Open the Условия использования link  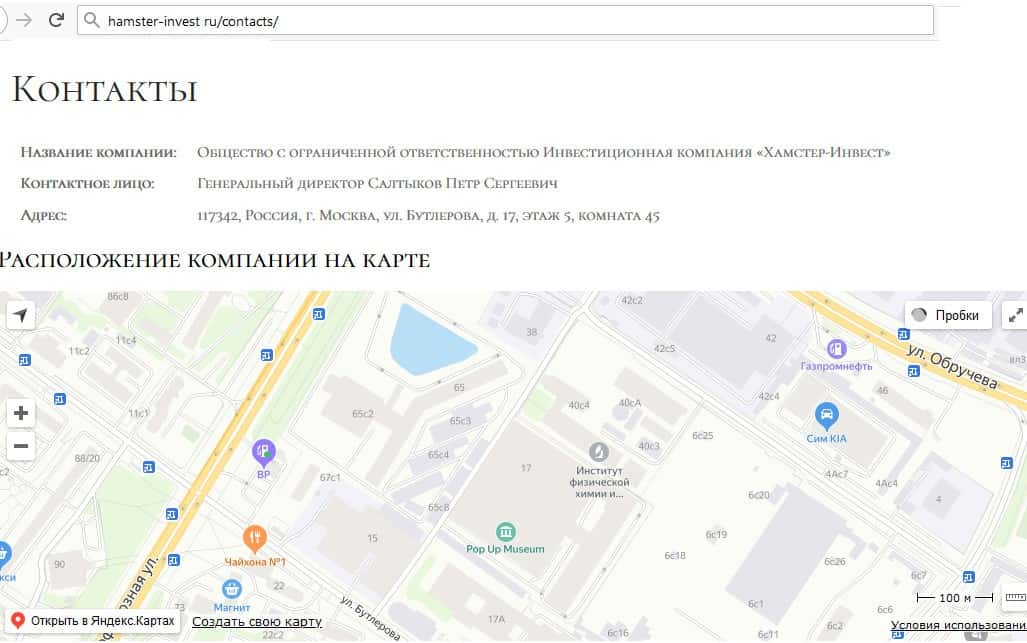tap(958, 625)
